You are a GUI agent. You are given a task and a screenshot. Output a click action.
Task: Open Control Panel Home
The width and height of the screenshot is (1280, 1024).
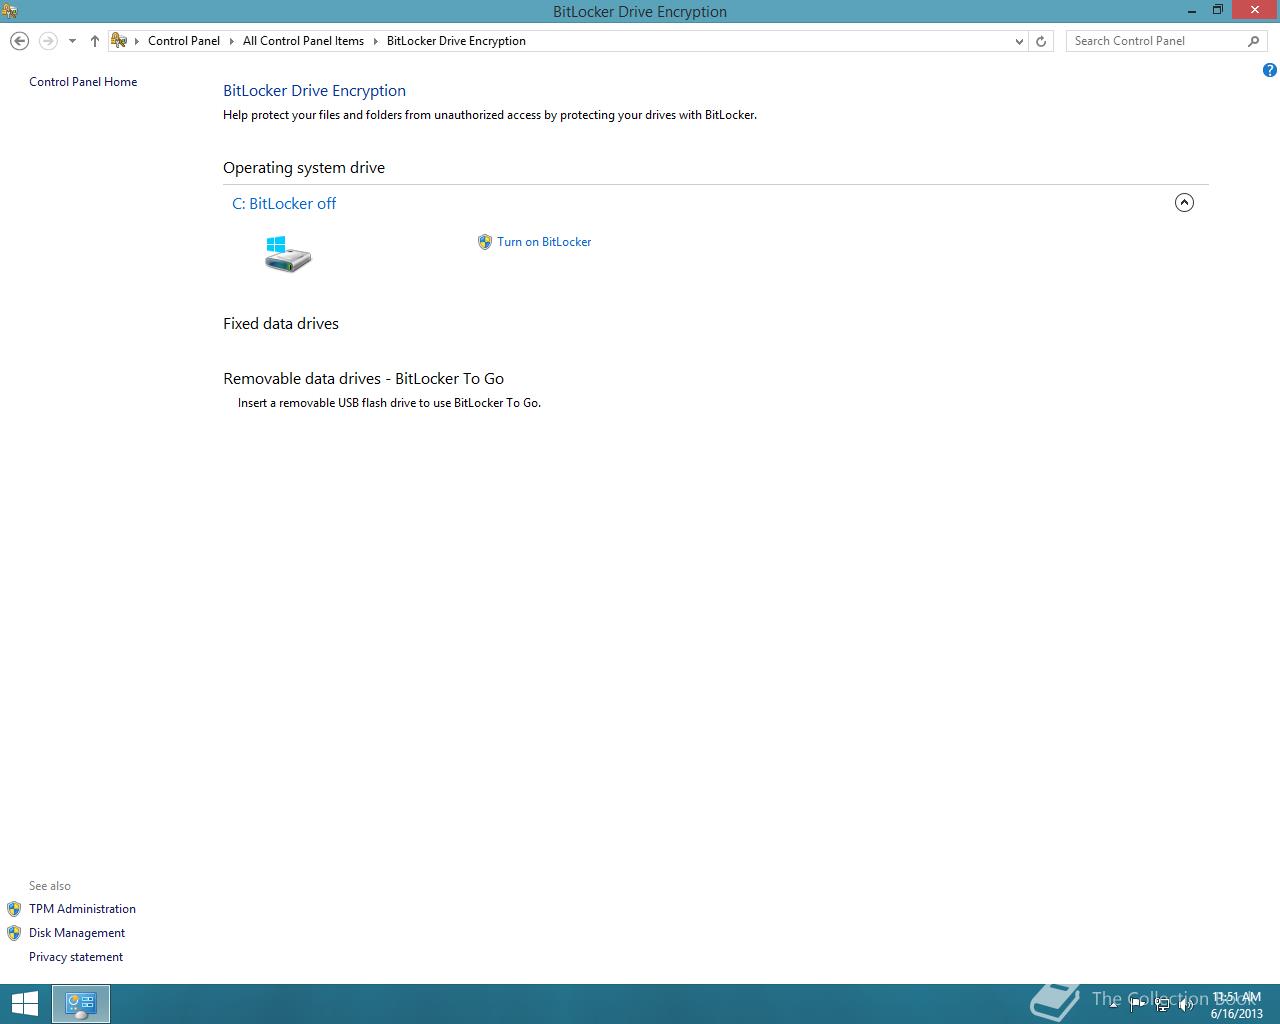(x=83, y=82)
